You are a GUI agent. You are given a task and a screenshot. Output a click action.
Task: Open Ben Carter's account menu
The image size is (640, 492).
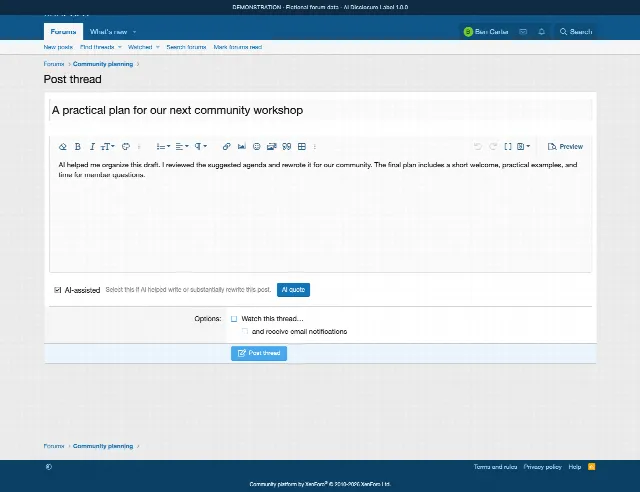coord(486,31)
